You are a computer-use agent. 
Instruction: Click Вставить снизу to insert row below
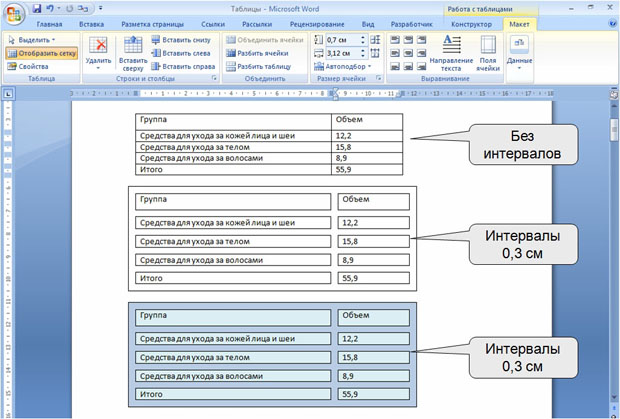(180, 39)
